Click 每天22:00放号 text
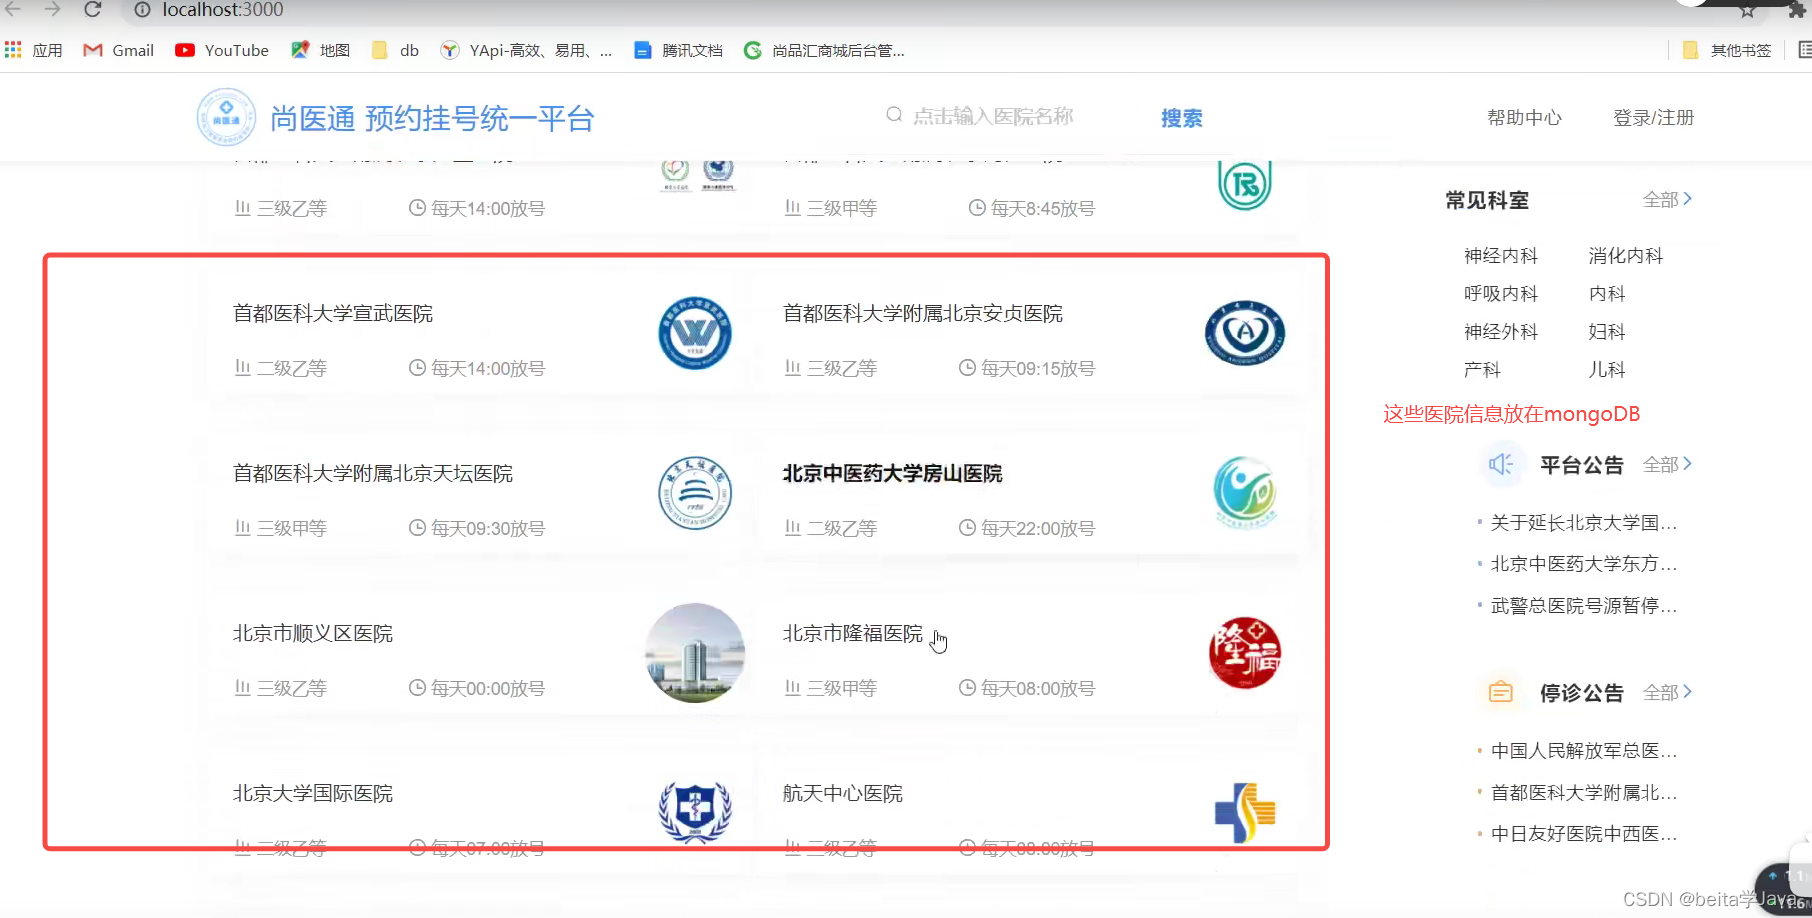The height and width of the screenshot is (918, 1812). tap(1037, 529)
